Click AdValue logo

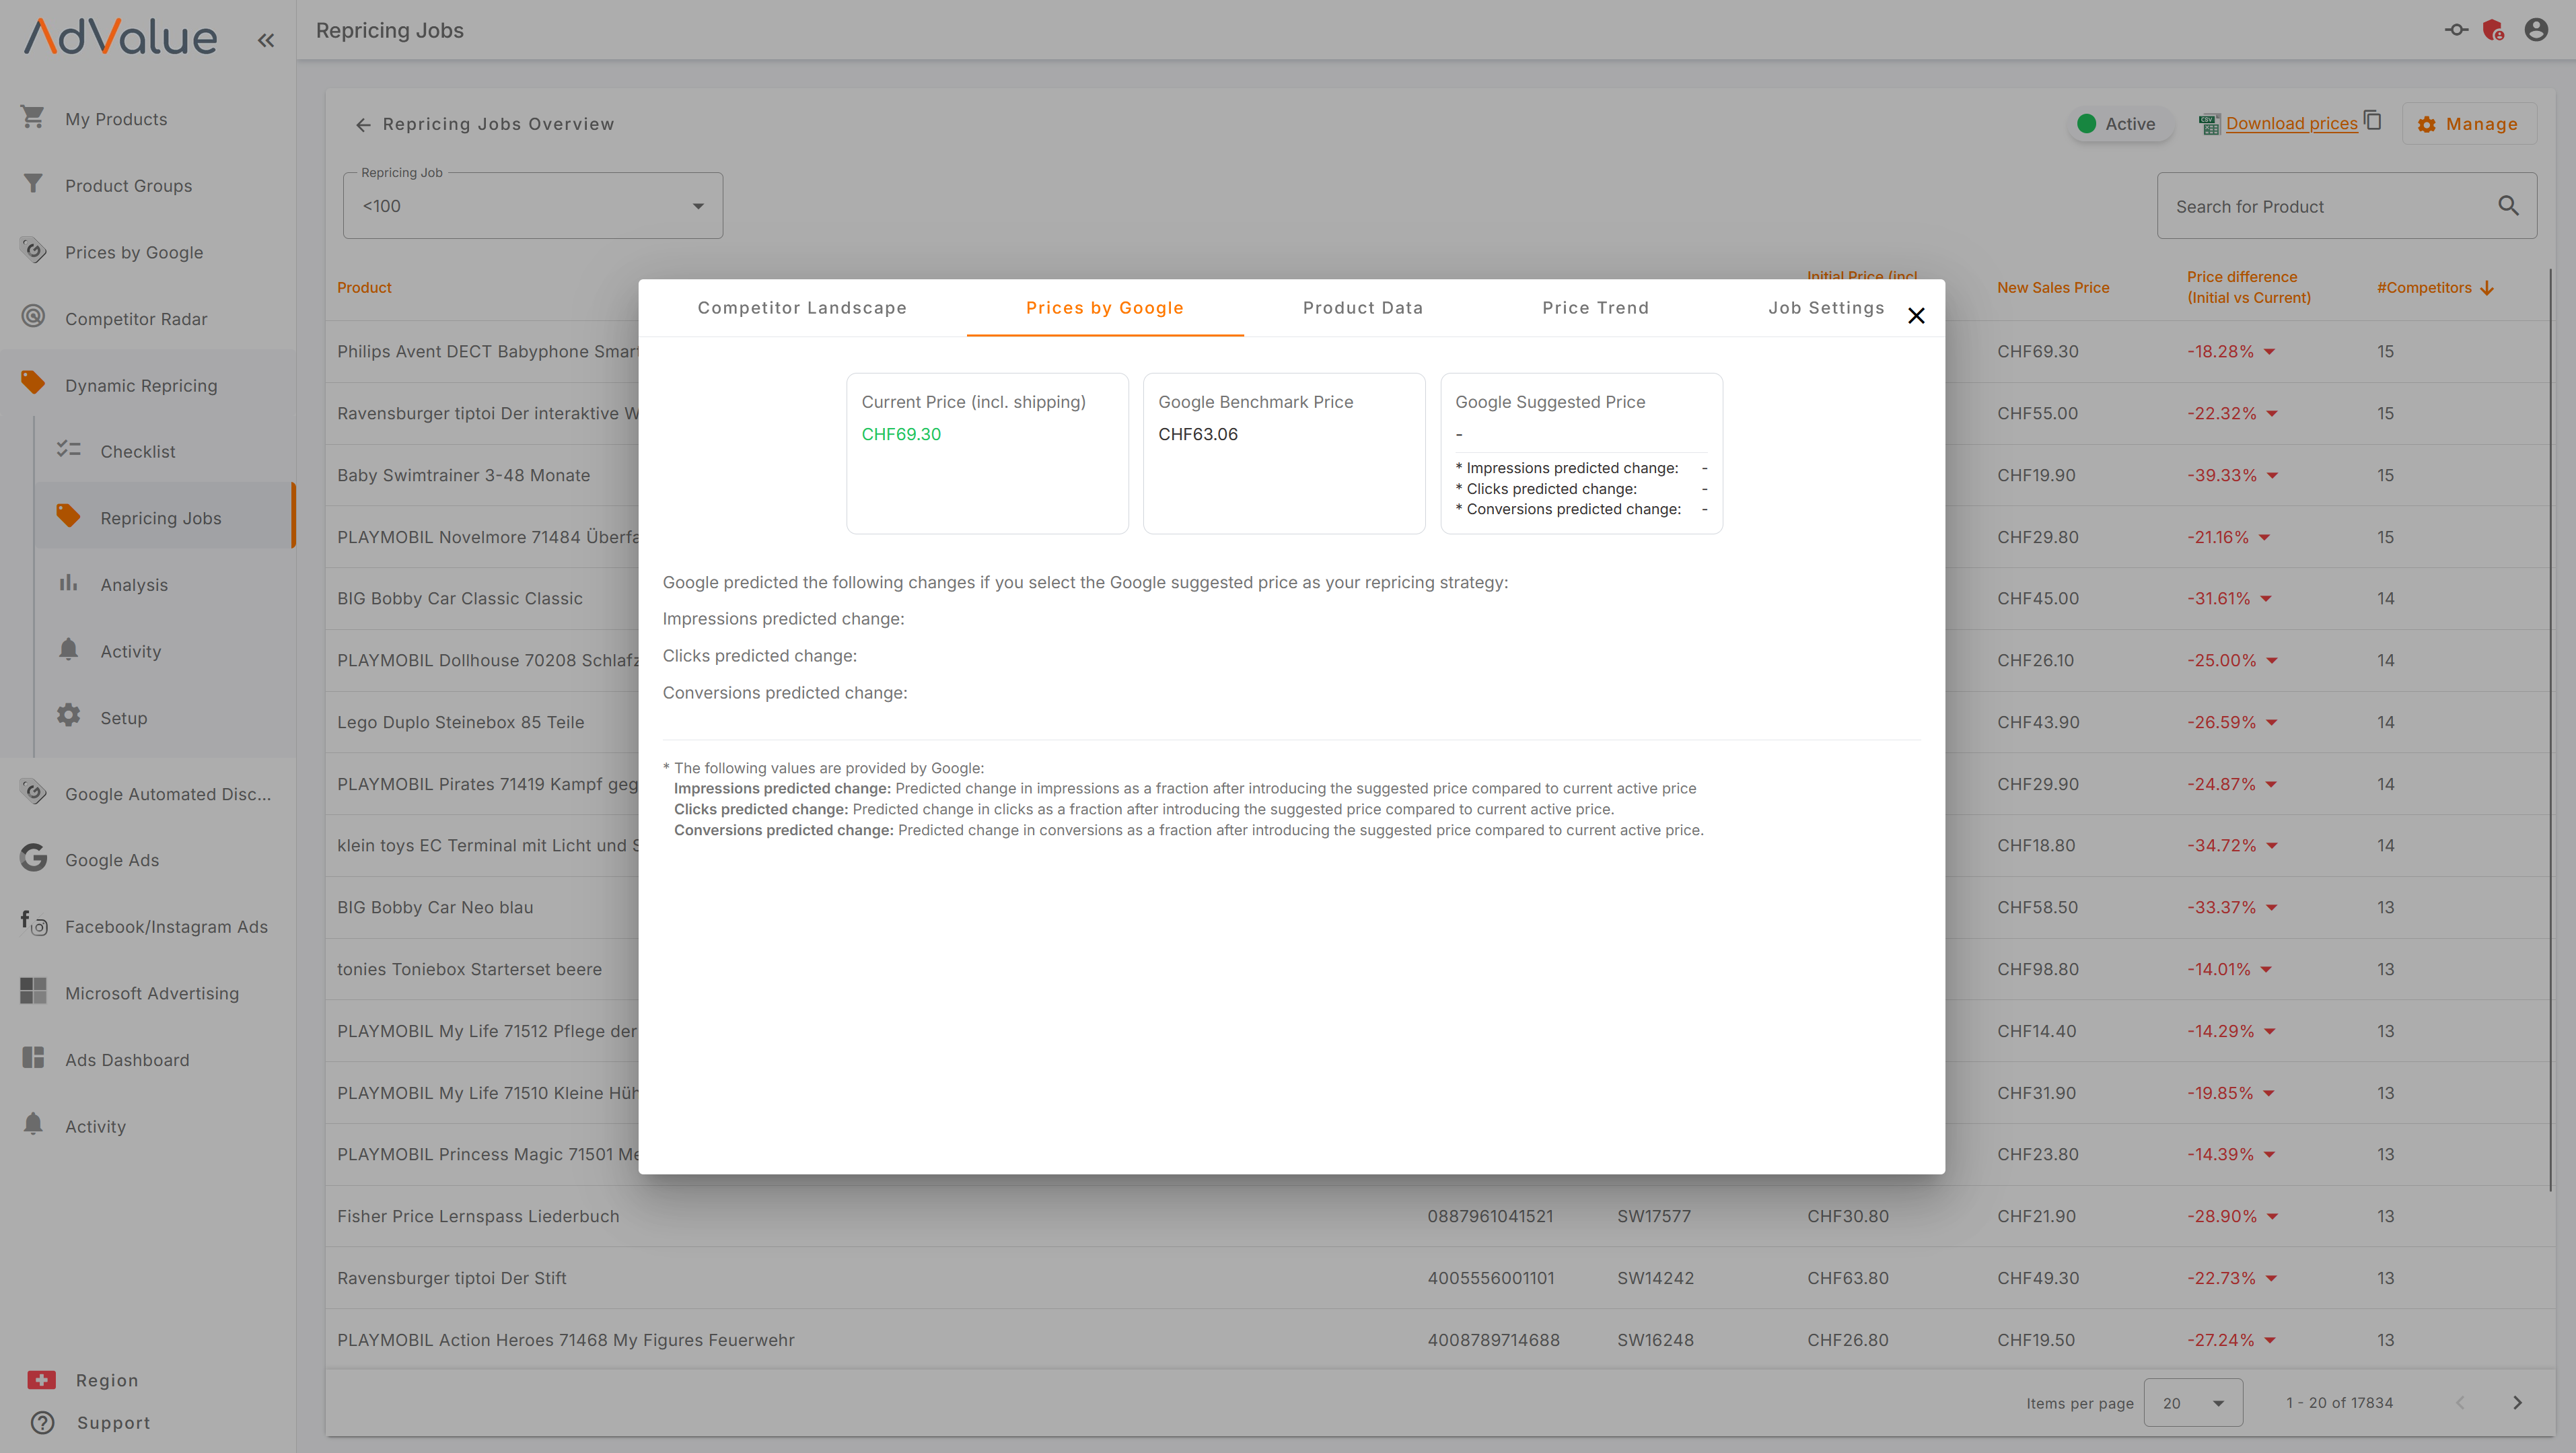pos(120,37)
